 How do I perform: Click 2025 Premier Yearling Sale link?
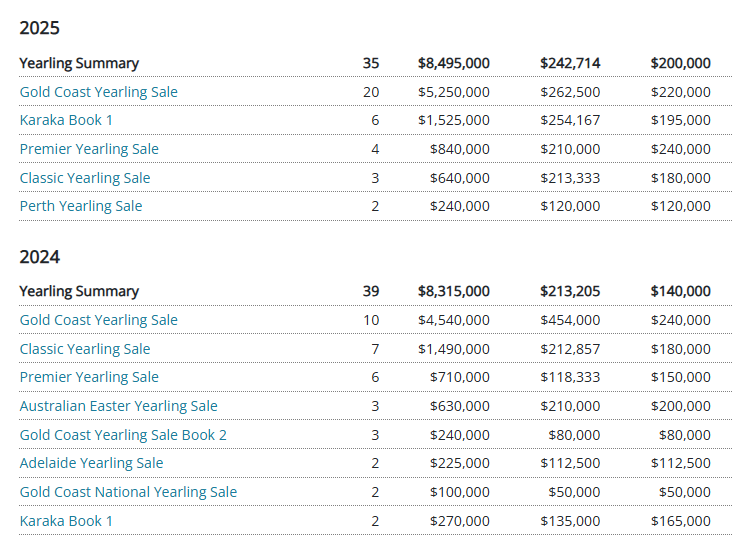coord(89,149)
